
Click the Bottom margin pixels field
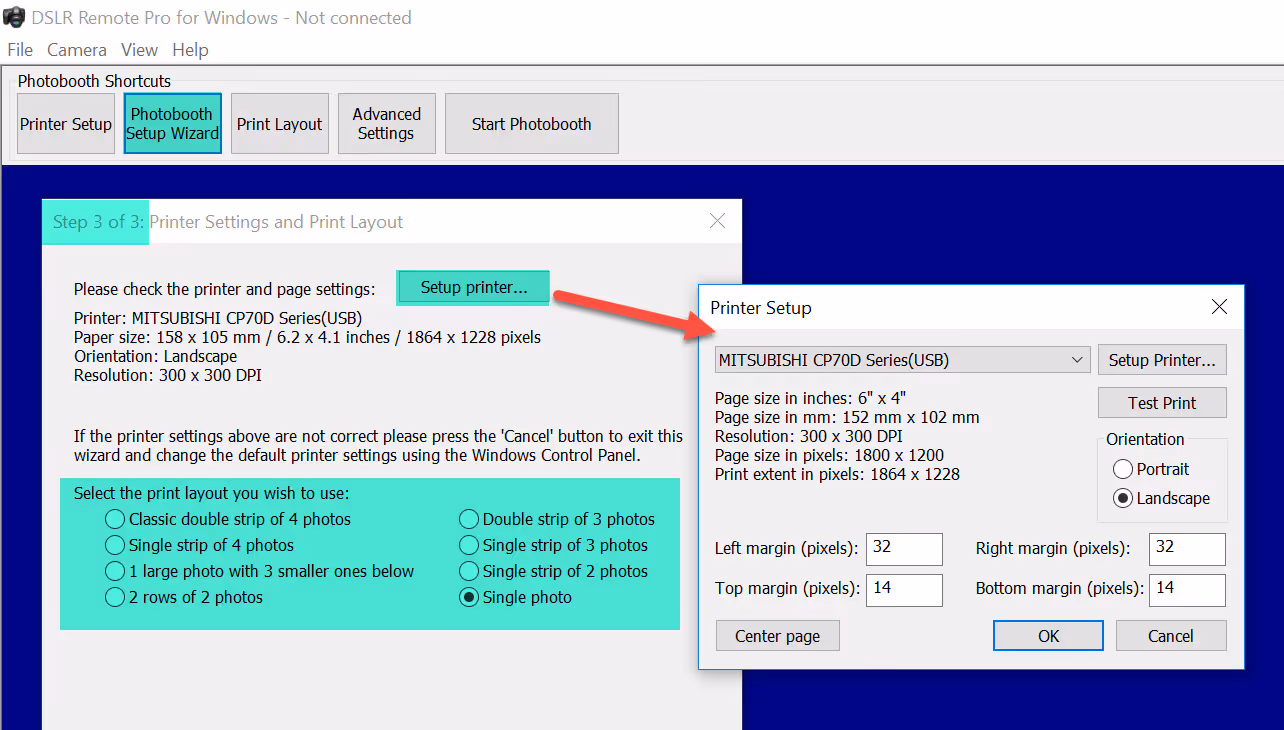coord(1187,590)
